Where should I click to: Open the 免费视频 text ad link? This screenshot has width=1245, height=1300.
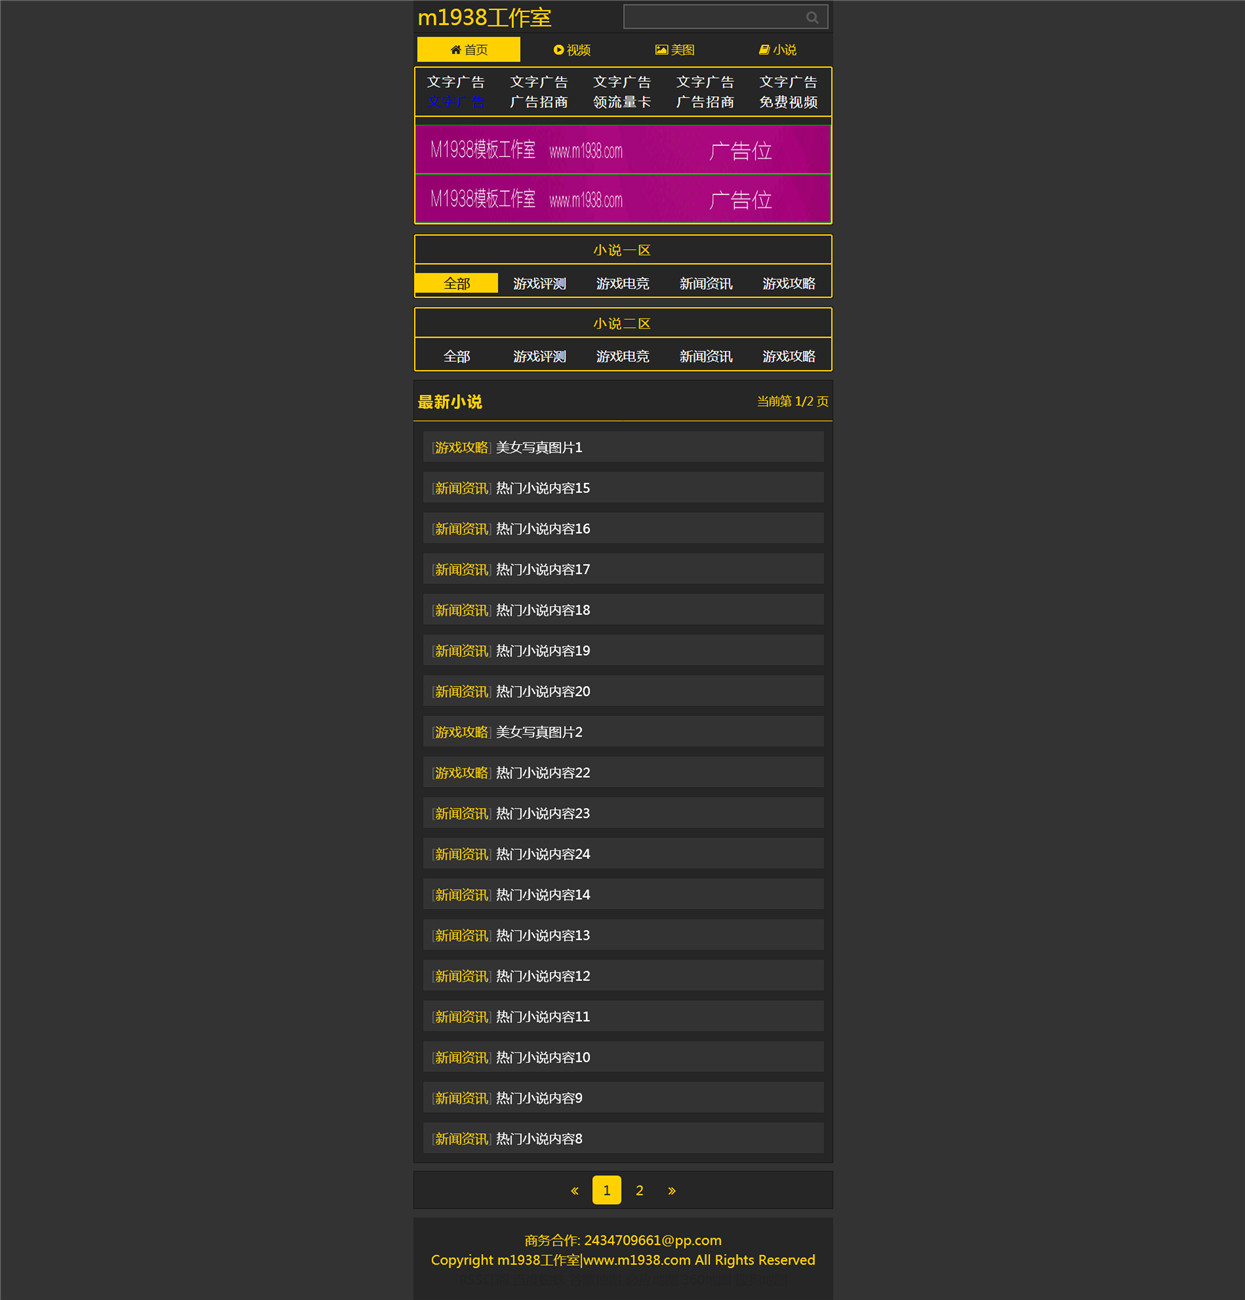point(788,102)
